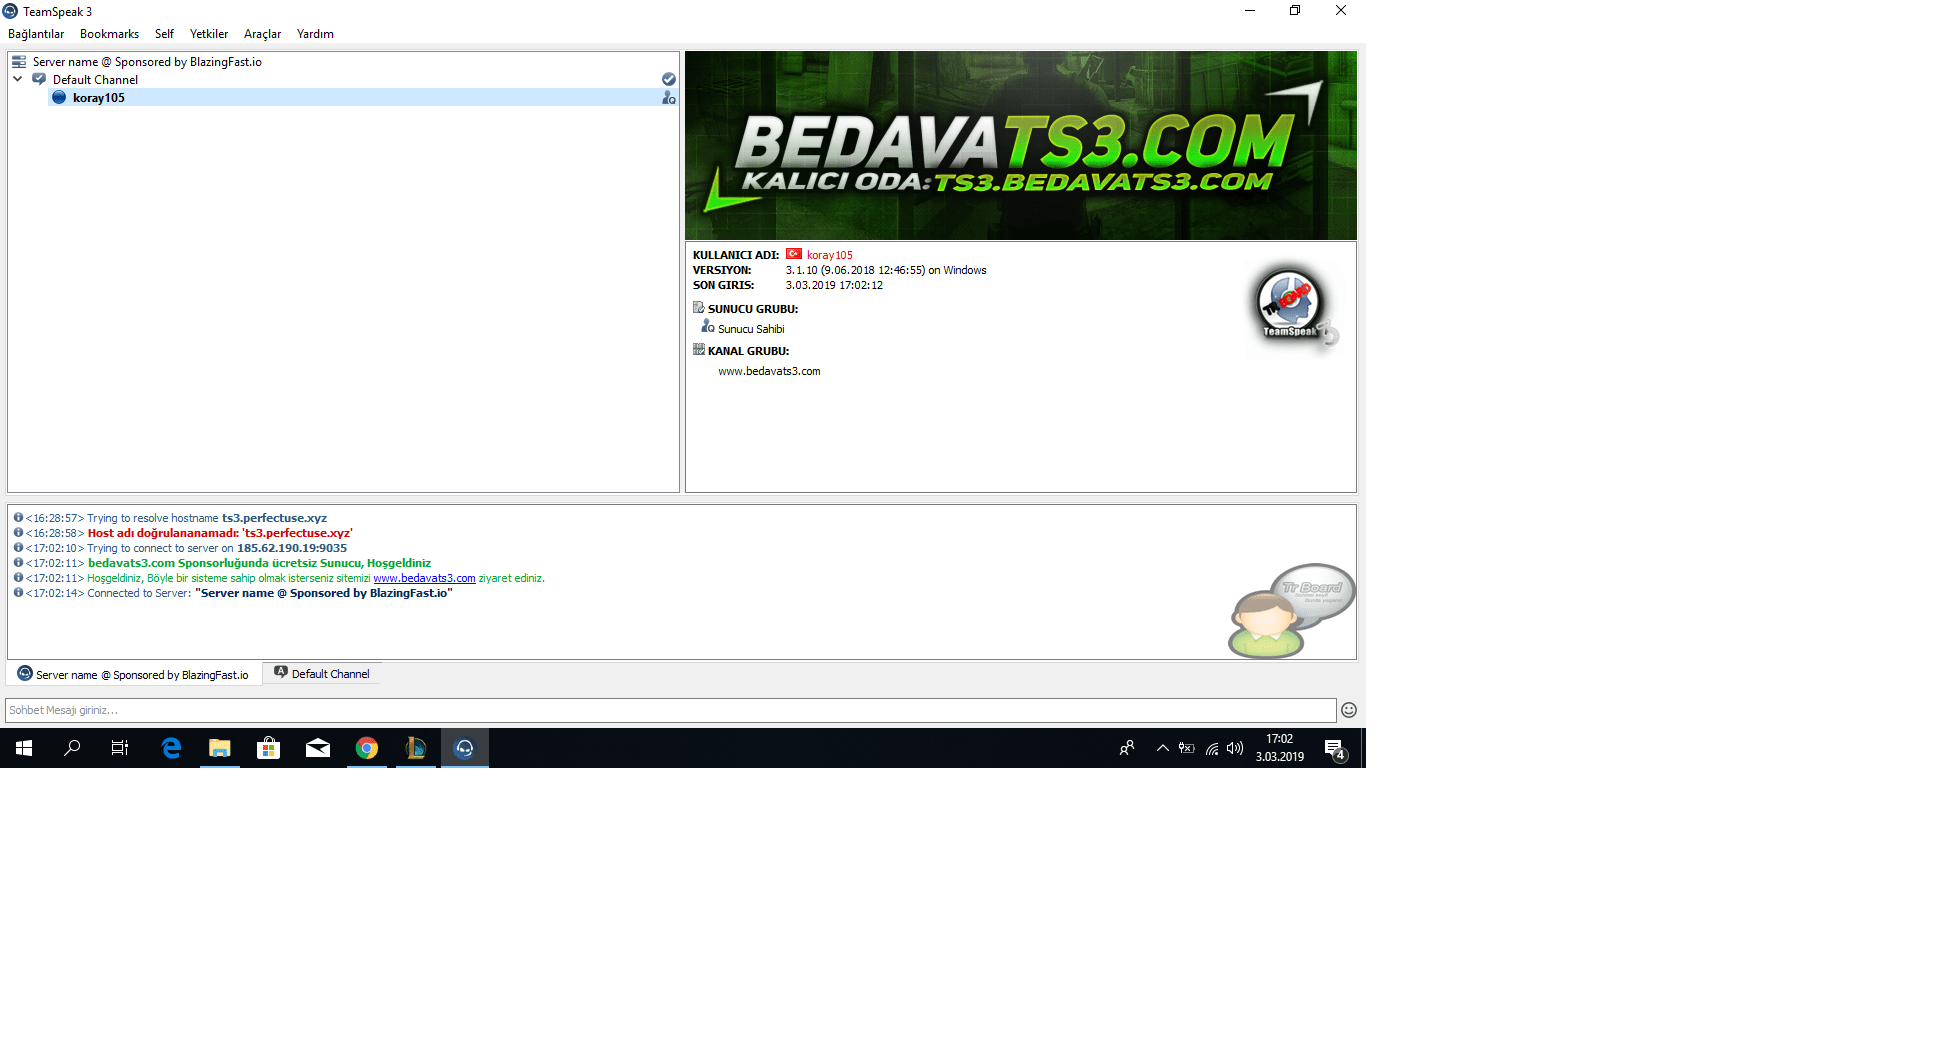Open the Bookmarks menu
Screen dimensions: 1948x1052
tap(109, 34)
